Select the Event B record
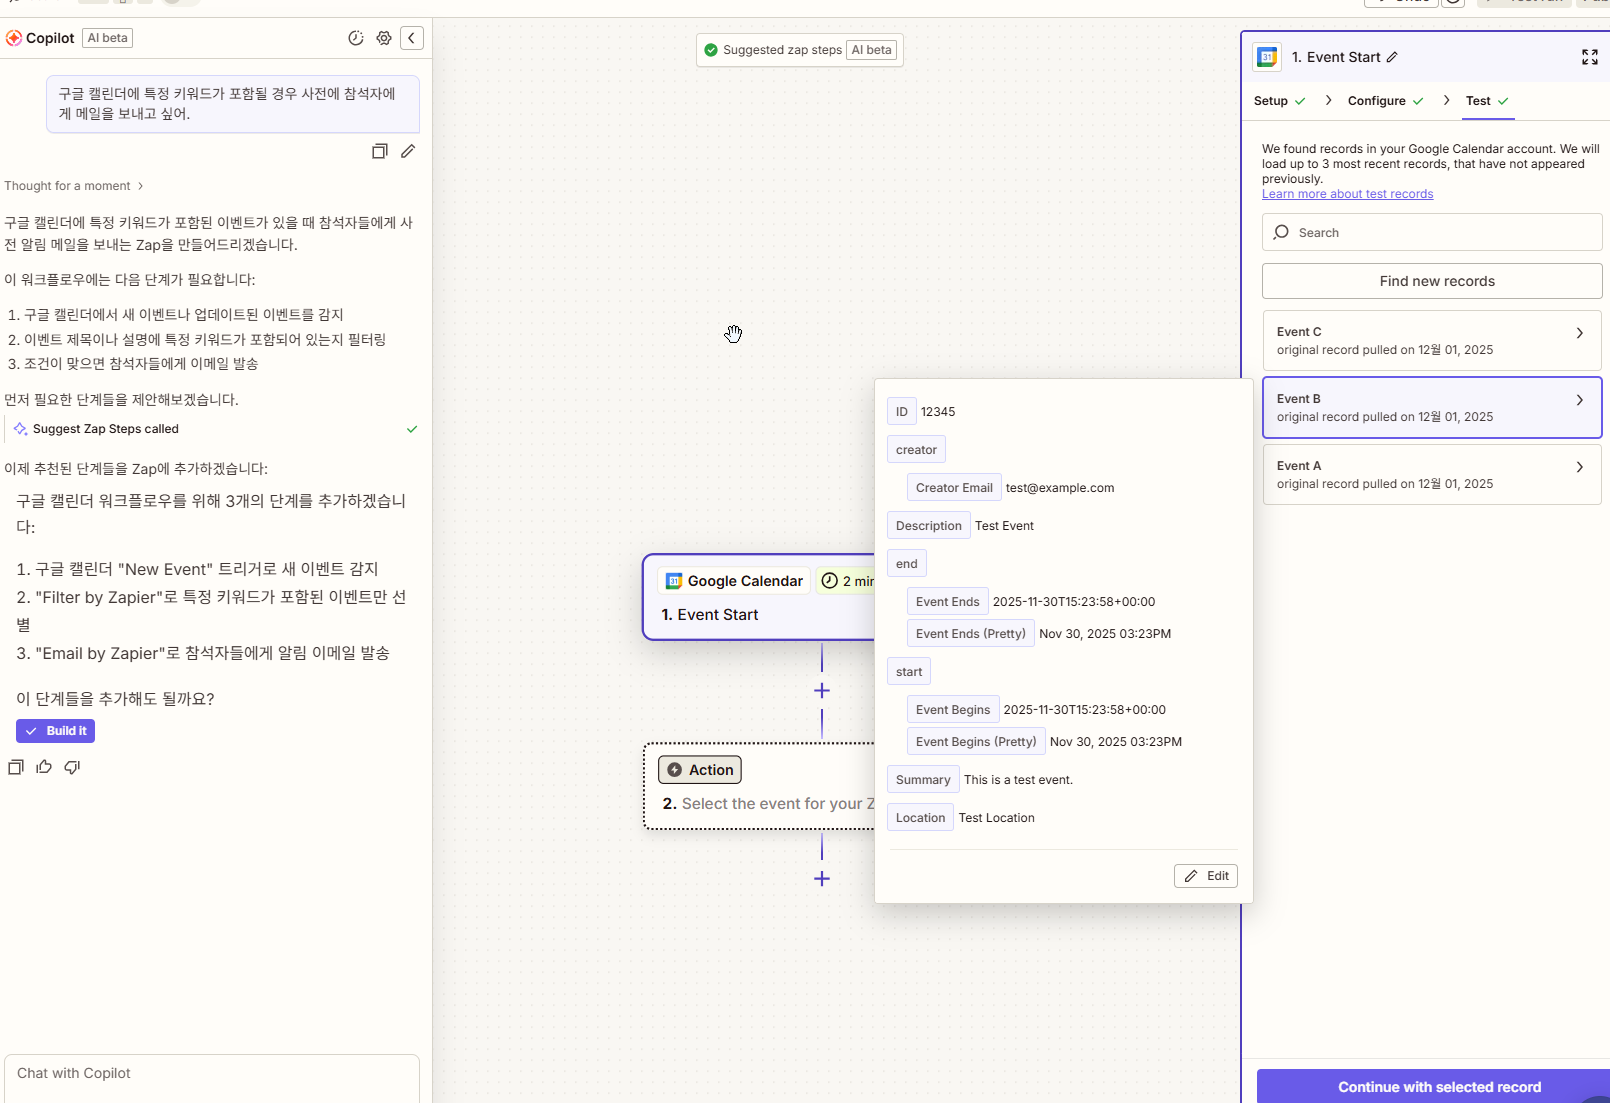 (x=1432, y=408)
